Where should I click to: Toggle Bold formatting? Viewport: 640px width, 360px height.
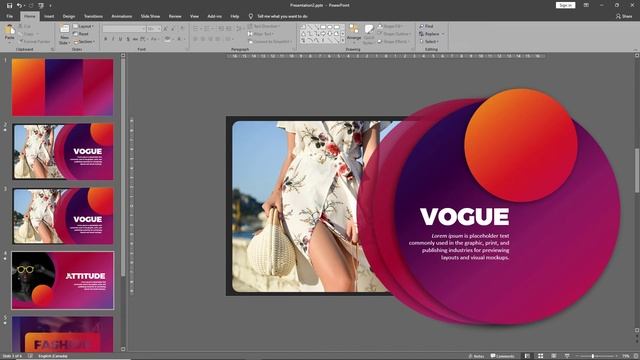click(106, 39)
